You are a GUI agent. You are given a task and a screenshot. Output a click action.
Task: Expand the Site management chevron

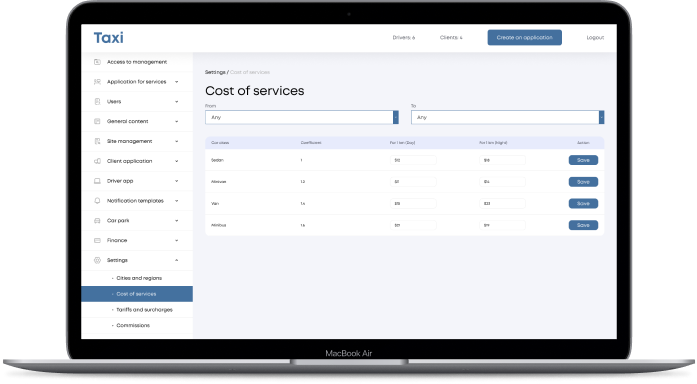point(176,141)
